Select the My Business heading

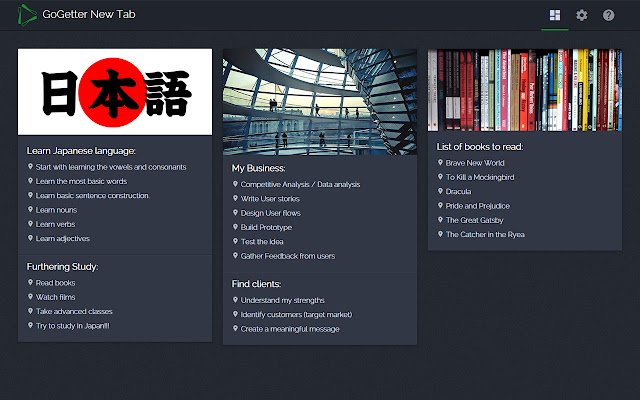pos(258,168)
